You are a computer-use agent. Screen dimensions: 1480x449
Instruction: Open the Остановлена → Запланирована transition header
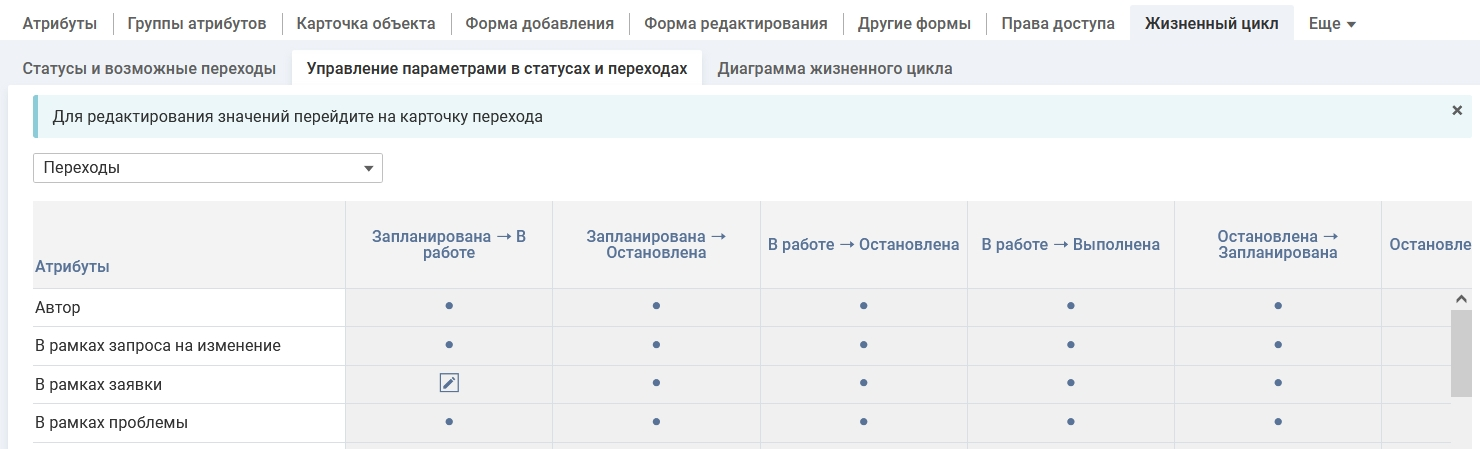click(x=1277, y=245)
